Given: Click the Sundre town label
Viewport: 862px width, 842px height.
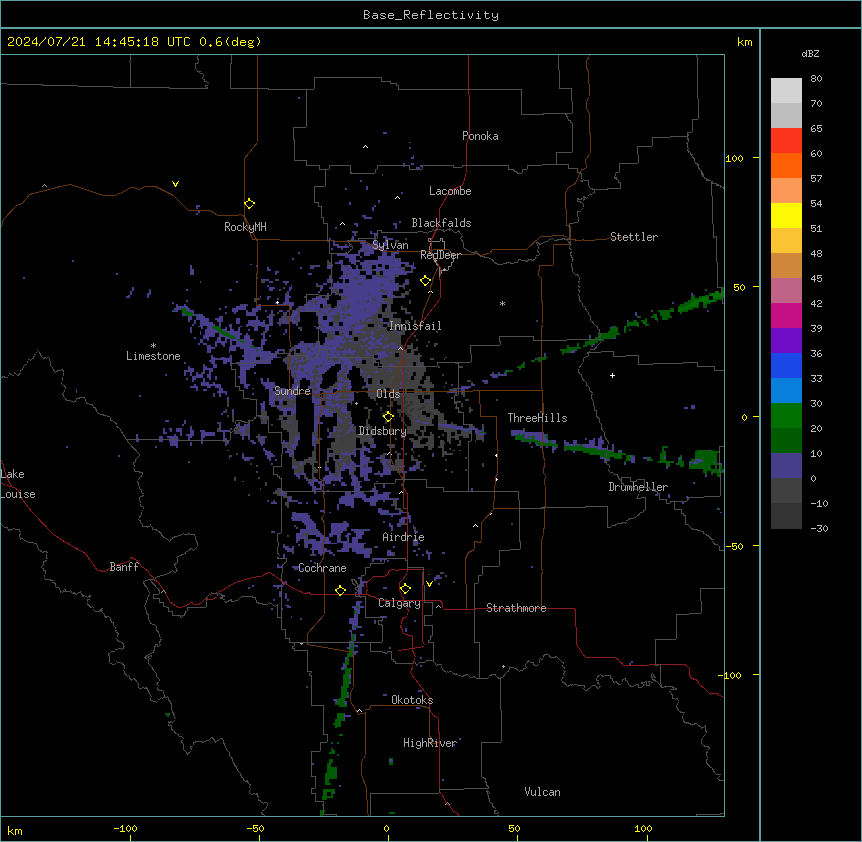Looking at the screenshot, I should (x=292, y=391).
